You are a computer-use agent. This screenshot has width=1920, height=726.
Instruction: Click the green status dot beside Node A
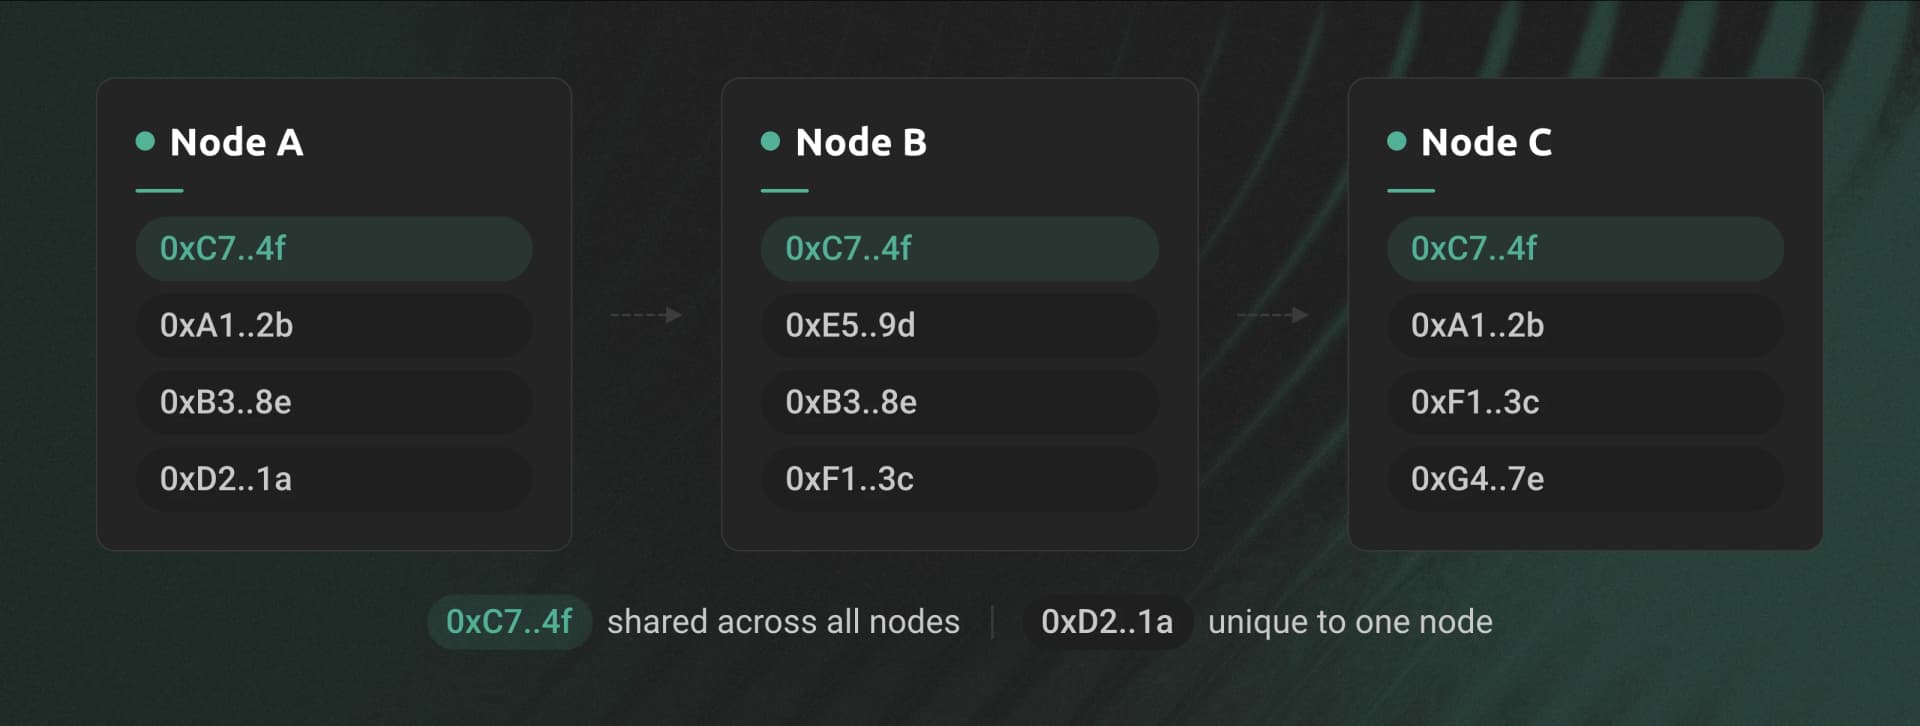coord(145,141)
